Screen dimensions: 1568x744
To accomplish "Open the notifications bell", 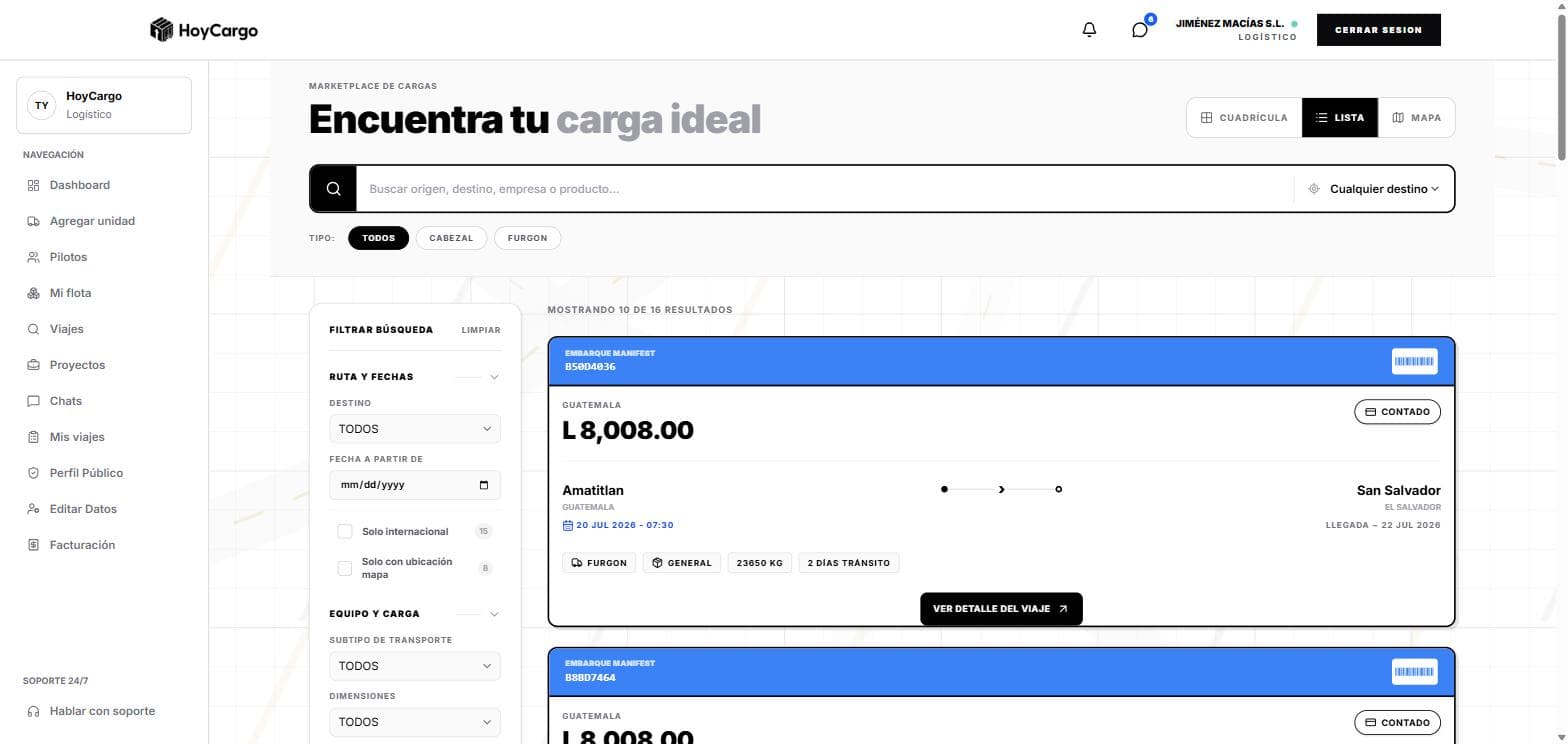I will tap(1089, 30).
